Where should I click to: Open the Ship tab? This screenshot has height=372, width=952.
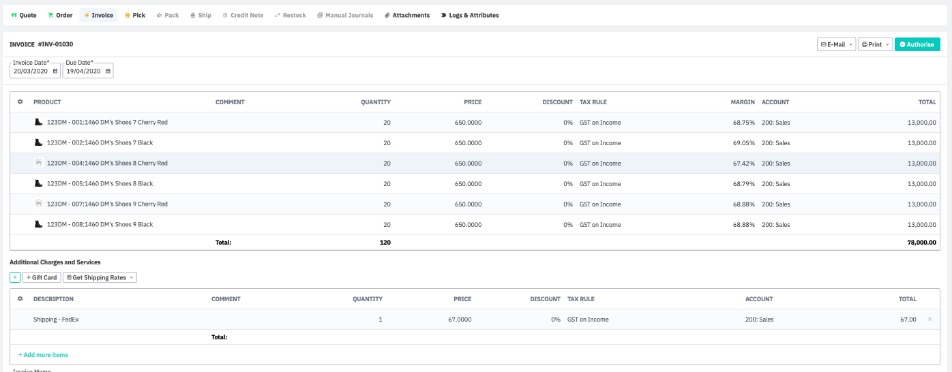point(201,15)
